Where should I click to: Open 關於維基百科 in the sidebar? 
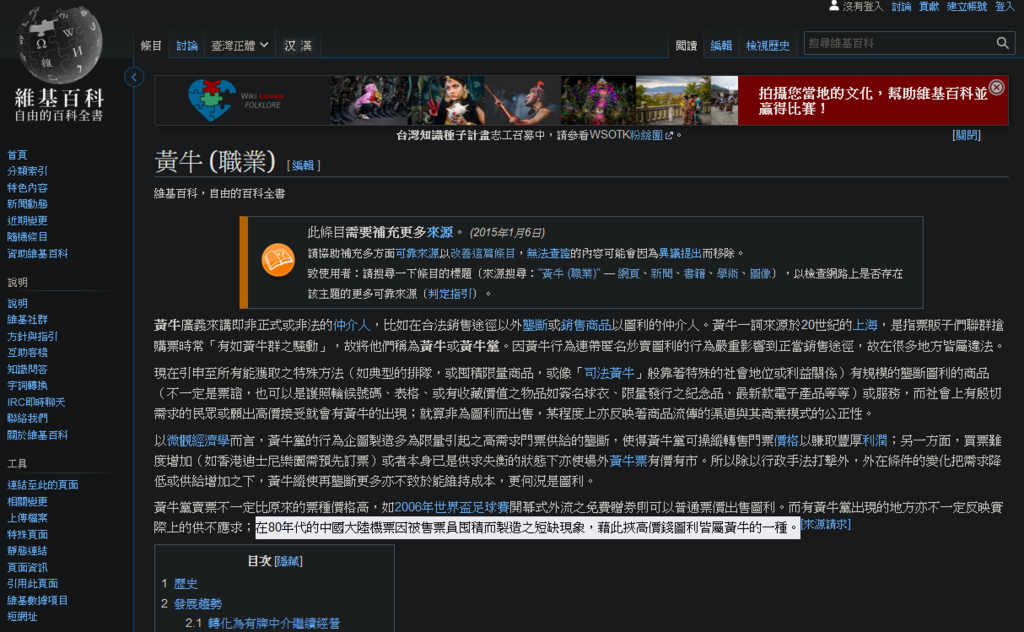point(38,435)
